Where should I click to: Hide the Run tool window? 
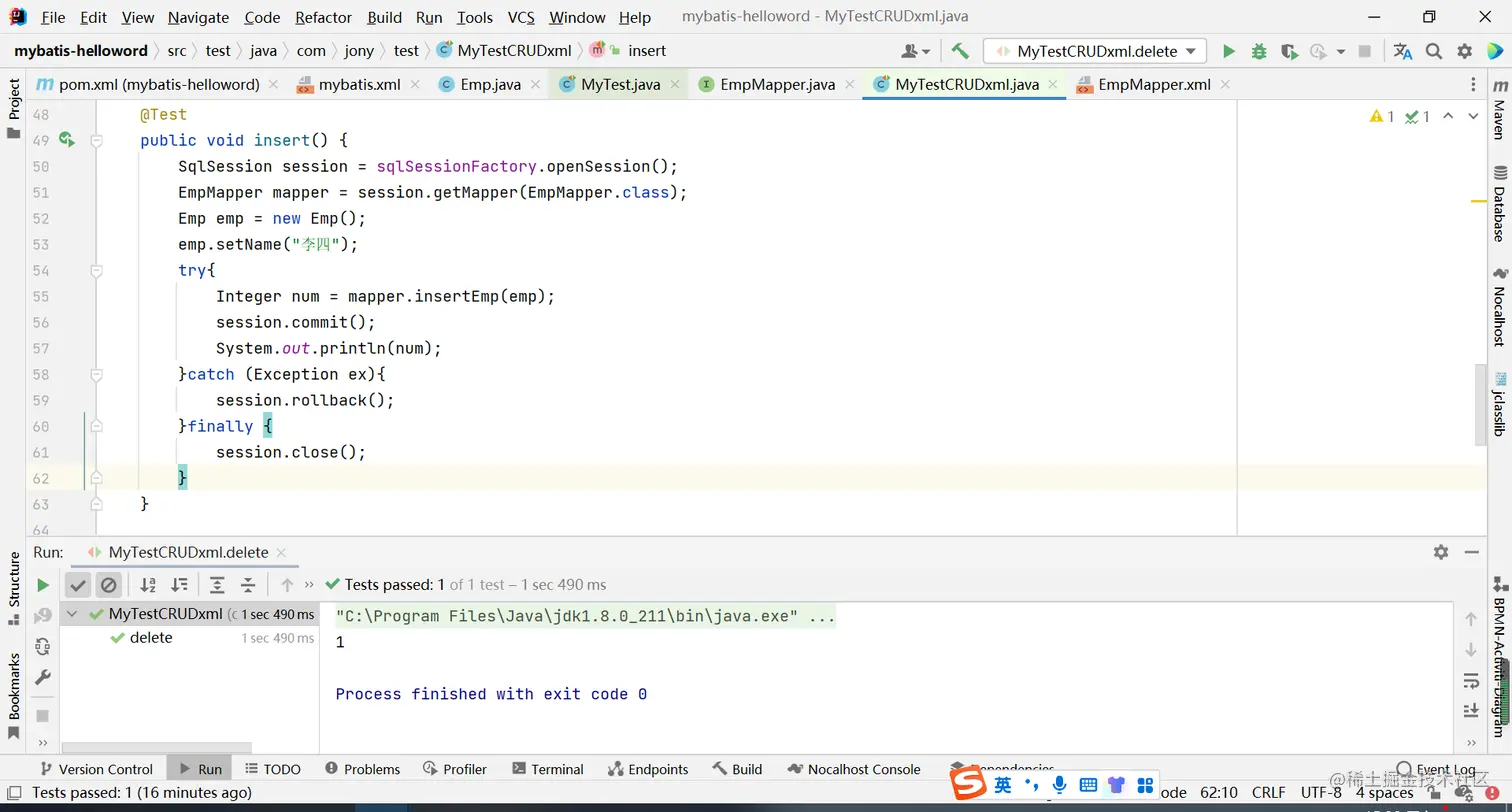1471,552
